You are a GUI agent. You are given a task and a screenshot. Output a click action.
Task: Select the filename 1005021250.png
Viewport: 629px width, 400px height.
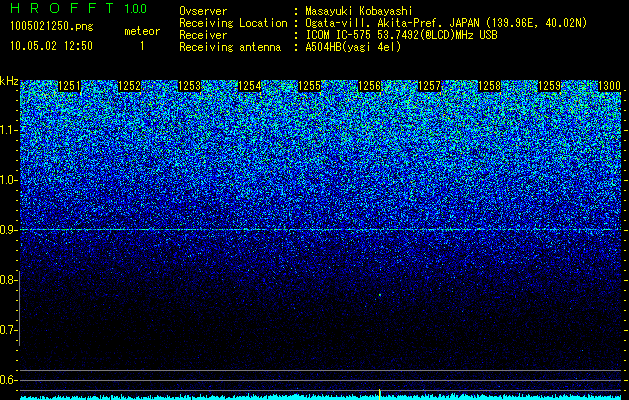(x=52, y=27)
